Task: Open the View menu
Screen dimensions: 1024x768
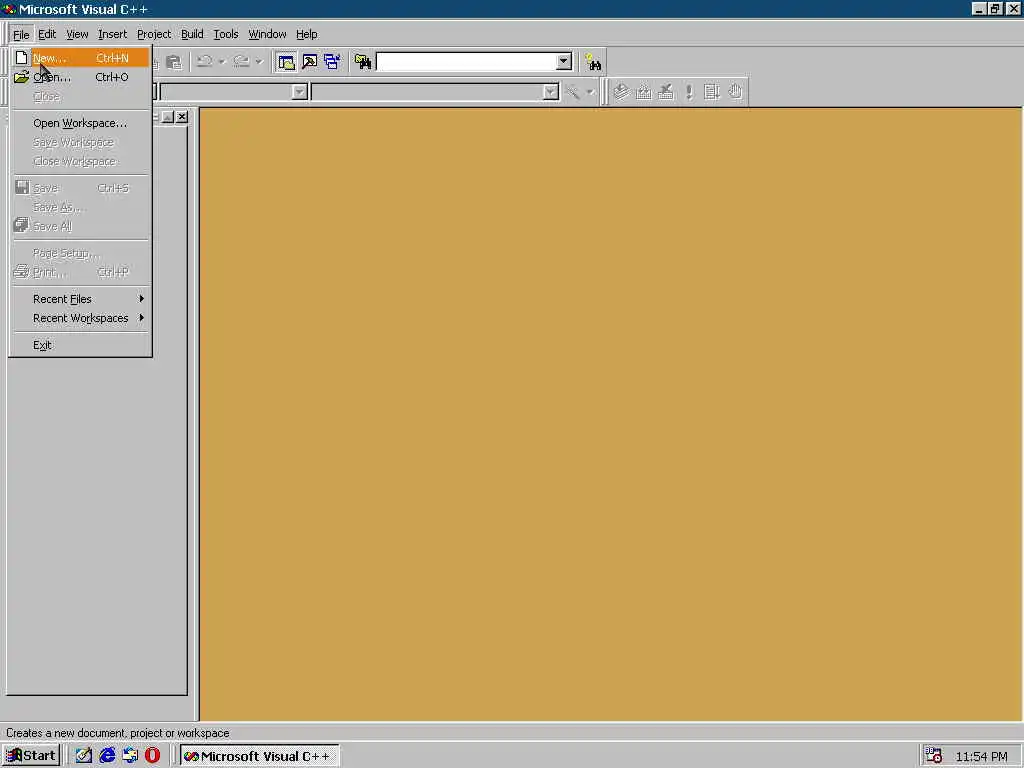Action: (x=77, y=34)
